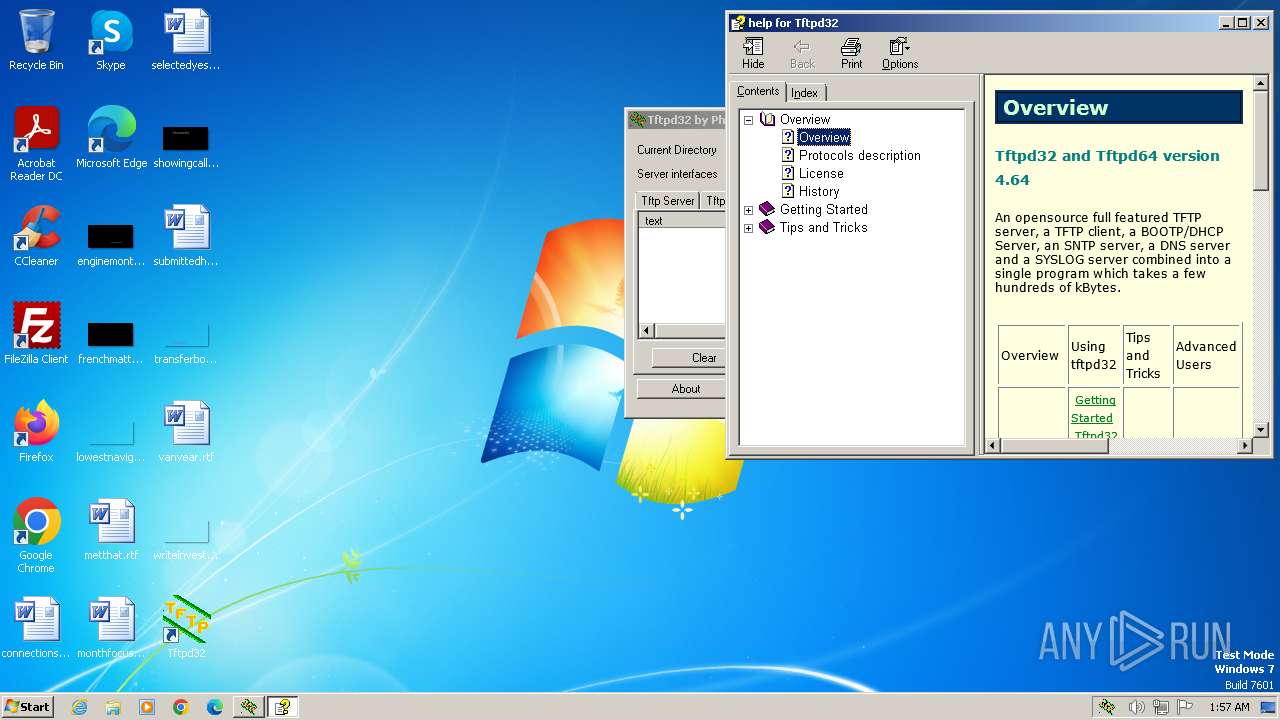This screenshot has width=1280, height=720.
Task: Switch to help window taskbar button
Action: pyautogui.click(x=283, y=707)
